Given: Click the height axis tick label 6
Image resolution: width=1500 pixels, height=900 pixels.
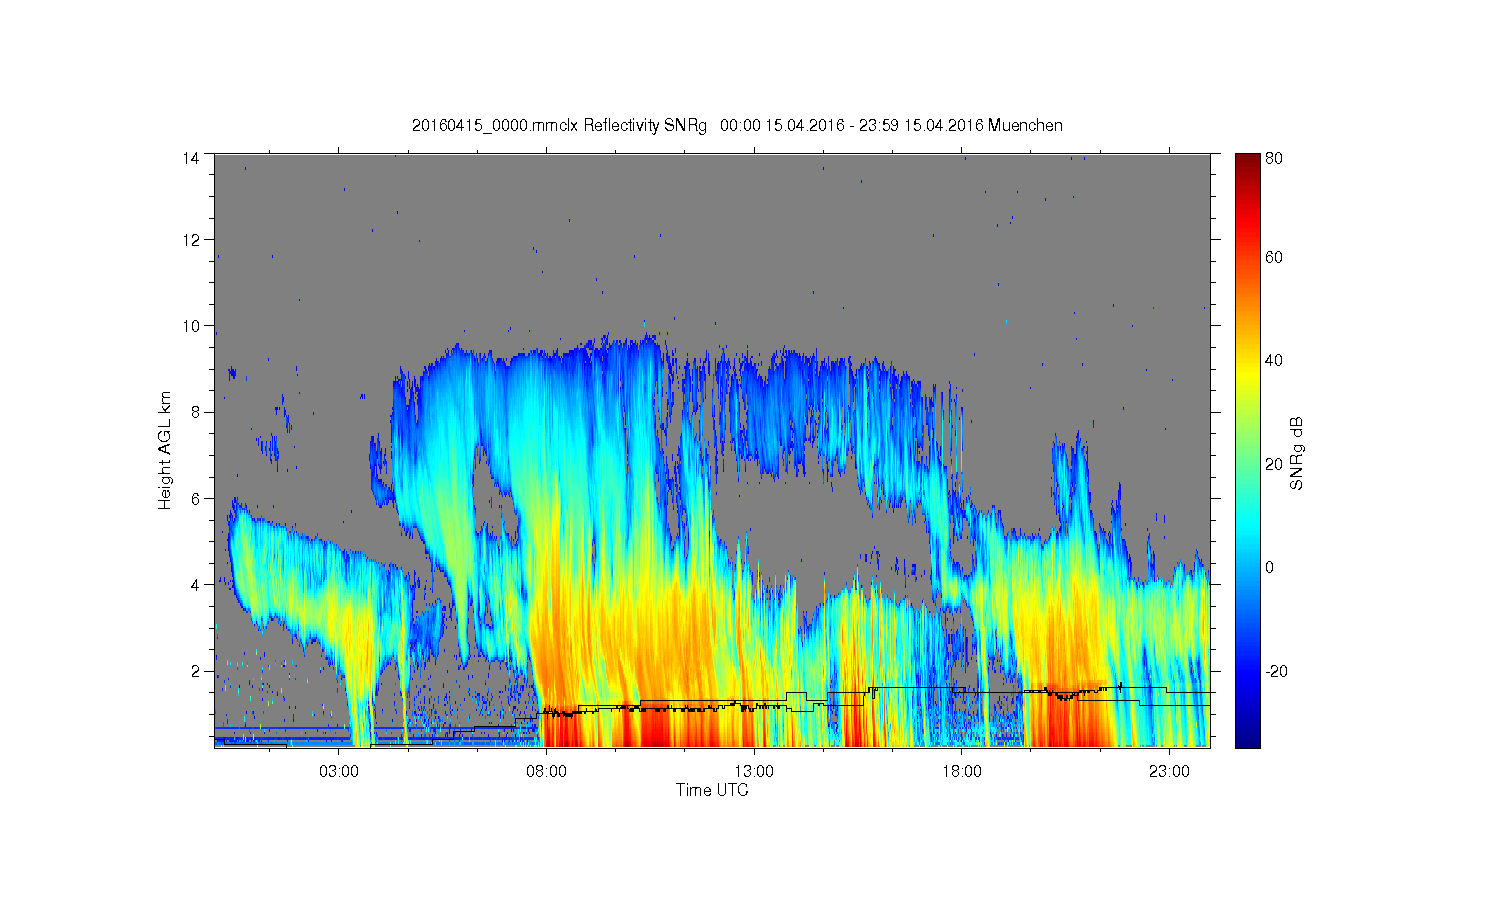Looking at the screenshot, I should (x=195, y=498).
